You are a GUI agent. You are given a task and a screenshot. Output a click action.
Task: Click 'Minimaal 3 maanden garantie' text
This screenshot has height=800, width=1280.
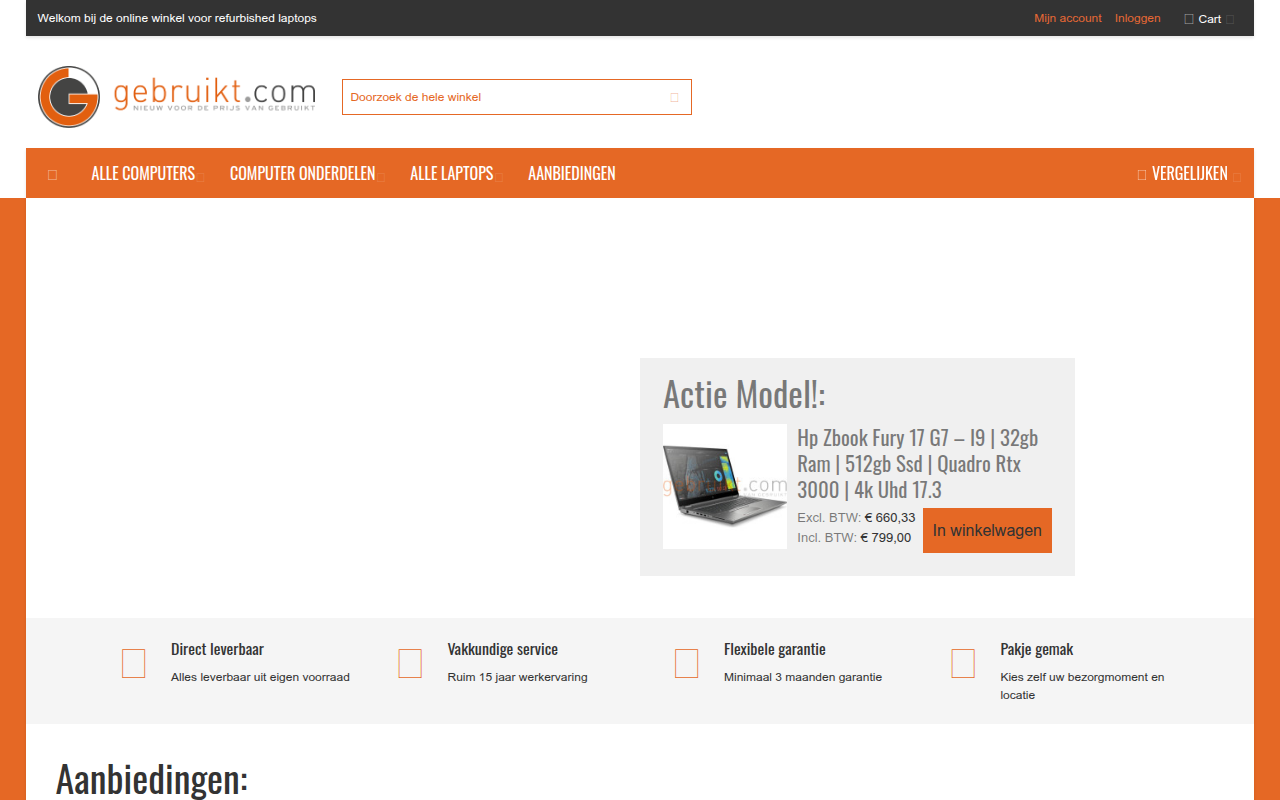[x=803, y=677]
